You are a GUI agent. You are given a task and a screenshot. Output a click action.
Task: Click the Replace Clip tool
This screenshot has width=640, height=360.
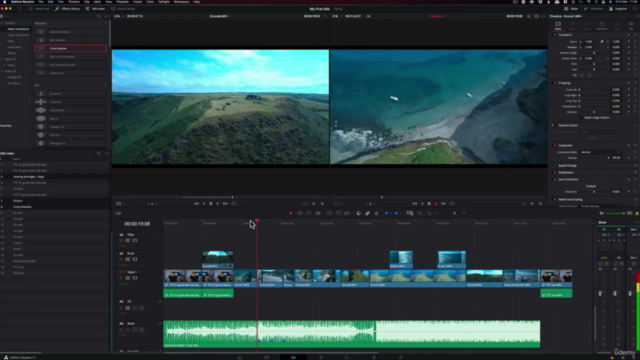(347, 213)
